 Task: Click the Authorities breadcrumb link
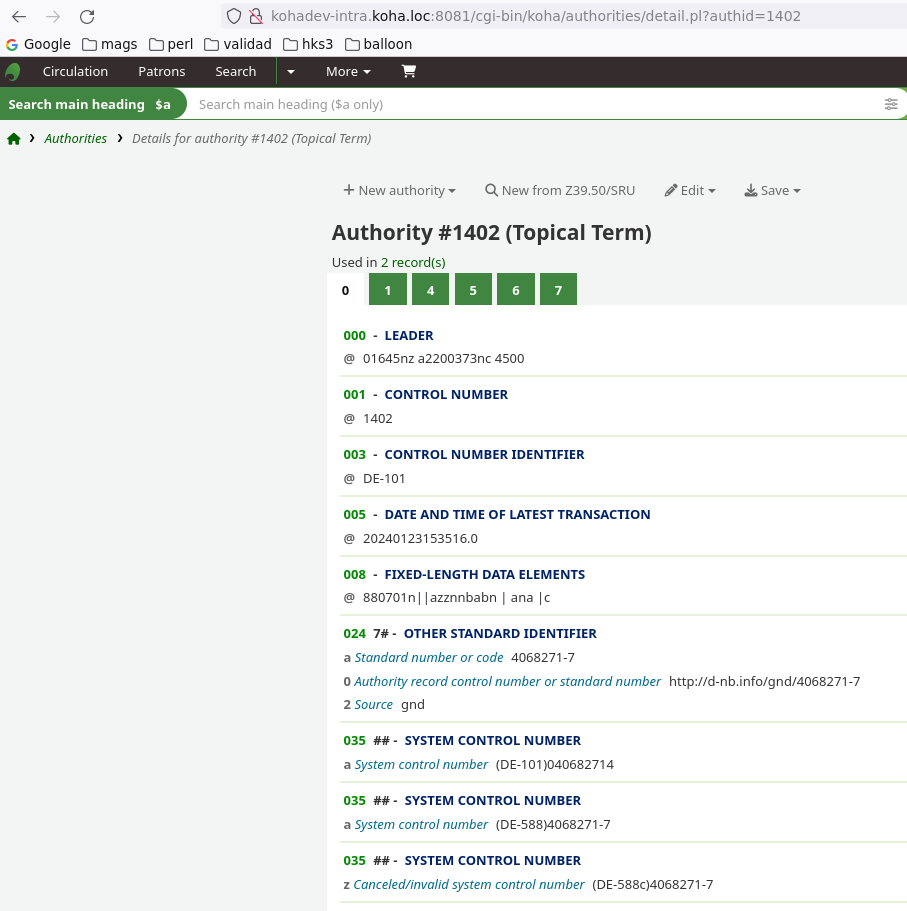[x=75, y=139]
